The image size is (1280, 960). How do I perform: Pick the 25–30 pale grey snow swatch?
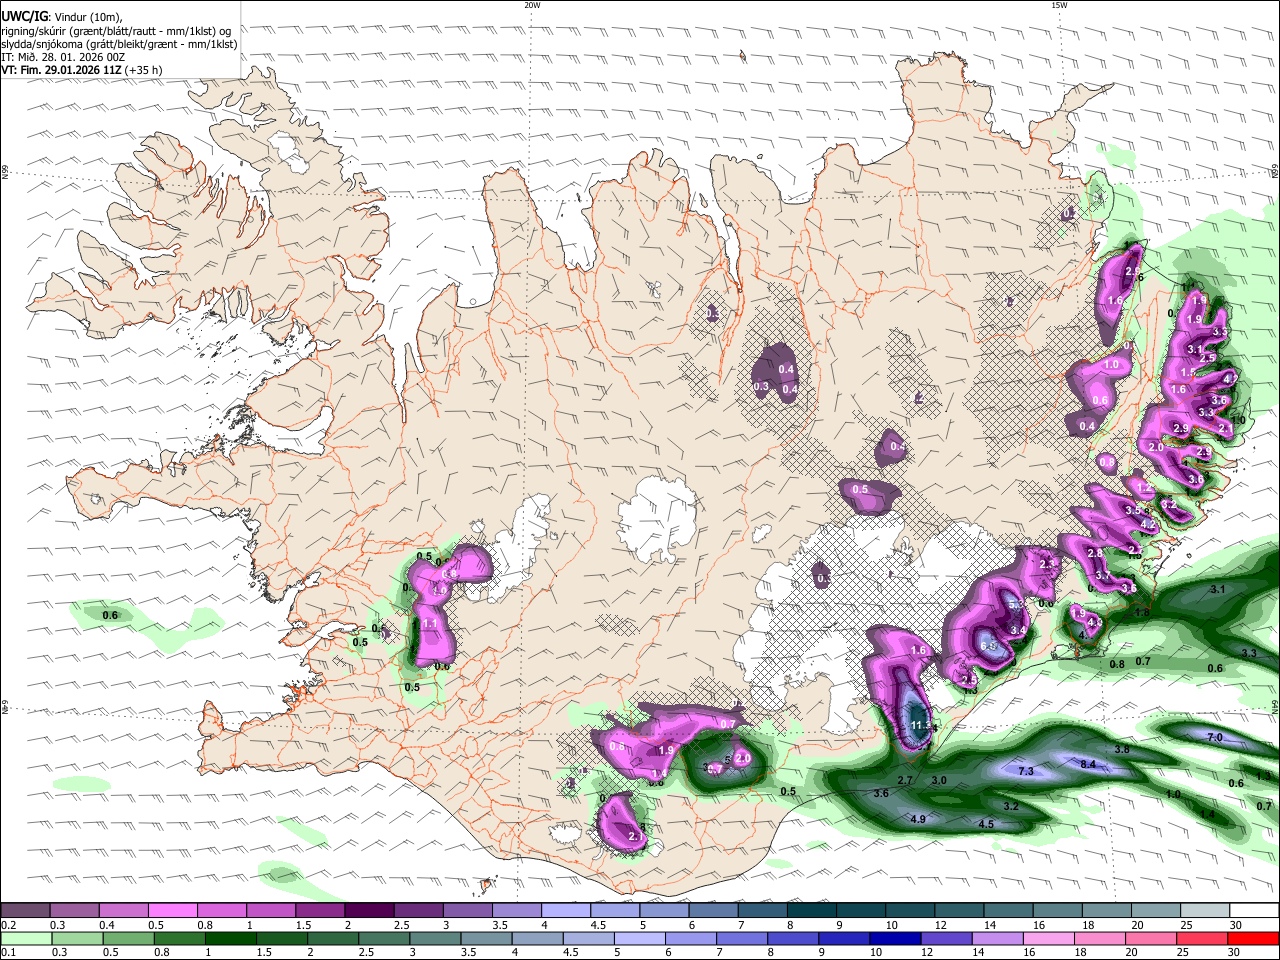(1206, 910)
